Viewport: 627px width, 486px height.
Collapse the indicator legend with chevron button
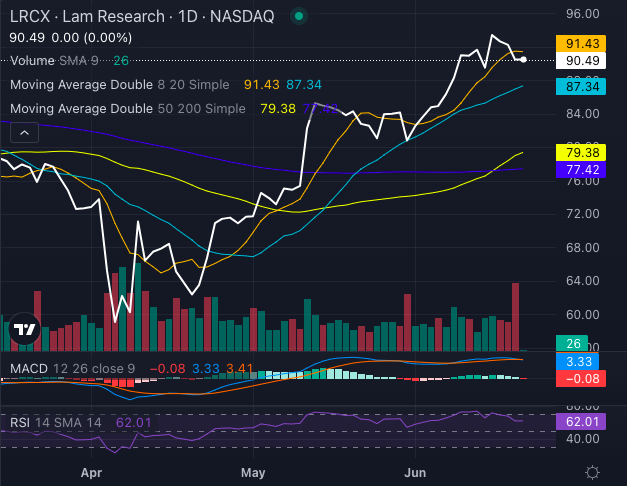tap(24, 132)
